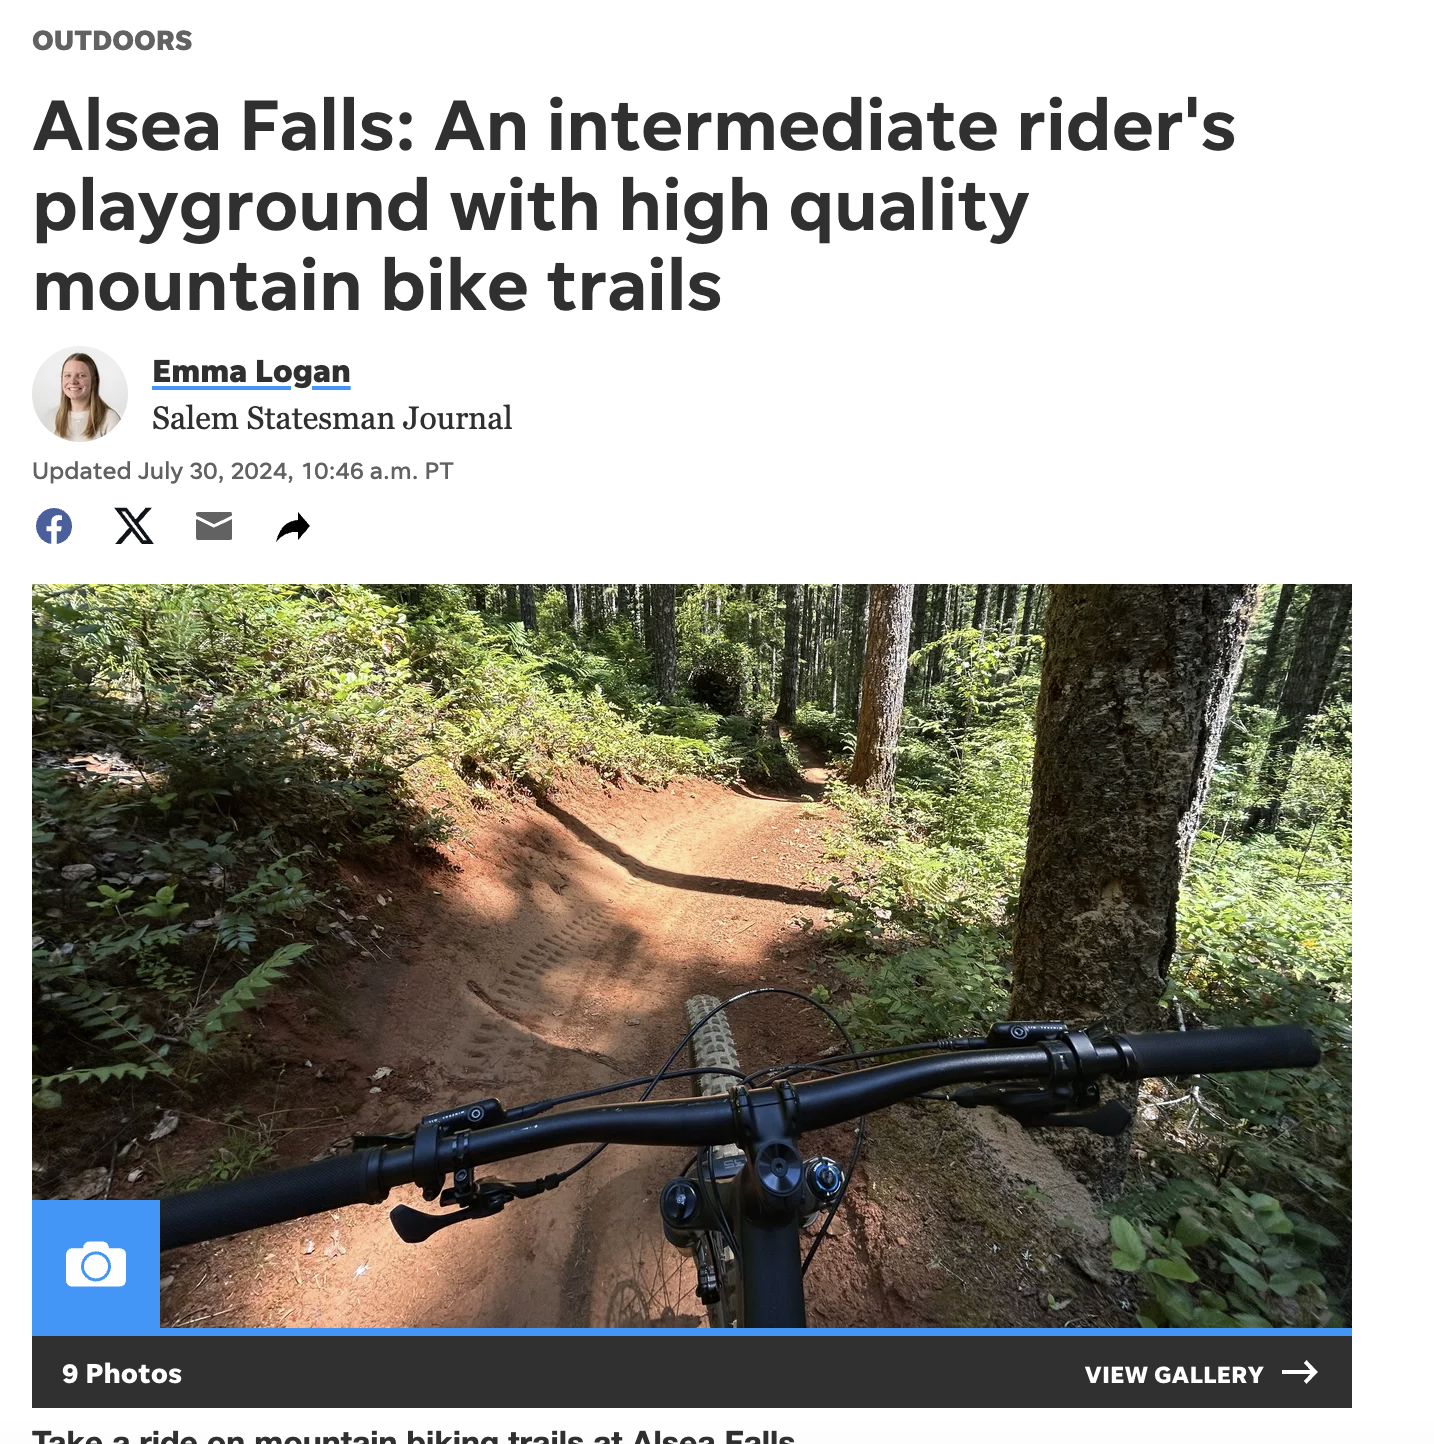Click the updated date and time text

pyautogui.click(x=243, y=471)
